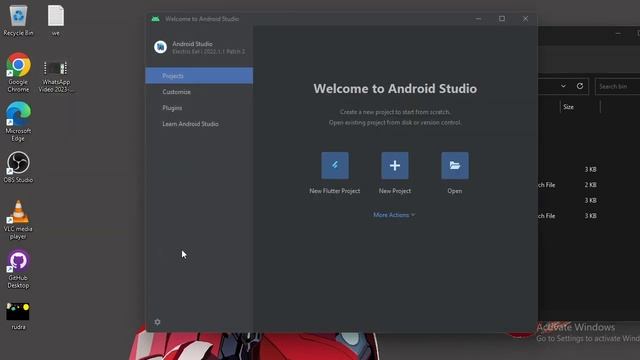This screenshot has width=640, height=360.
Task: Expand the More Actions dropdown
Action: (394, 215)
